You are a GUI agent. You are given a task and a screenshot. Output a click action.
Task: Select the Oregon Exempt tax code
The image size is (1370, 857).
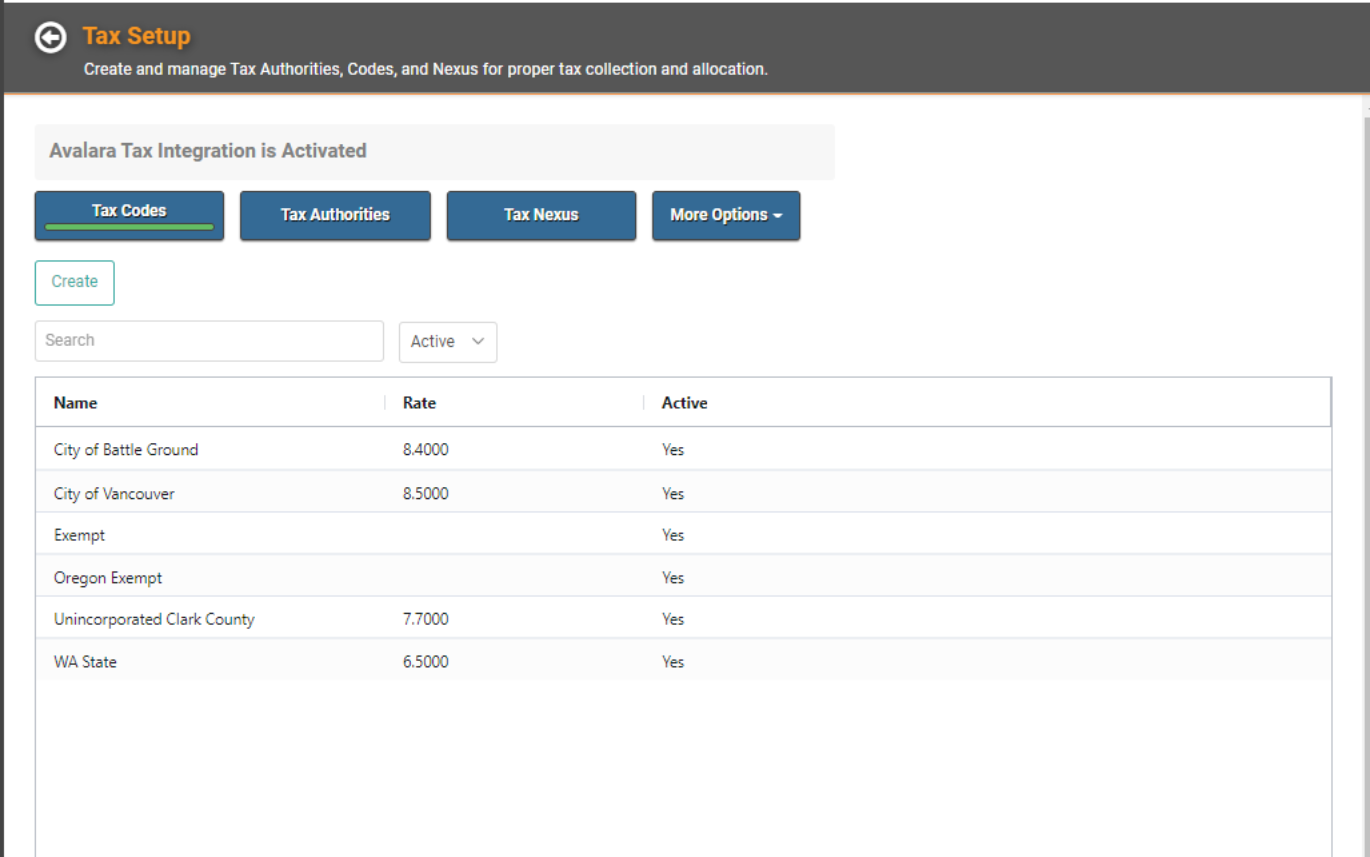pyautogui.click(x=683, y=577)
